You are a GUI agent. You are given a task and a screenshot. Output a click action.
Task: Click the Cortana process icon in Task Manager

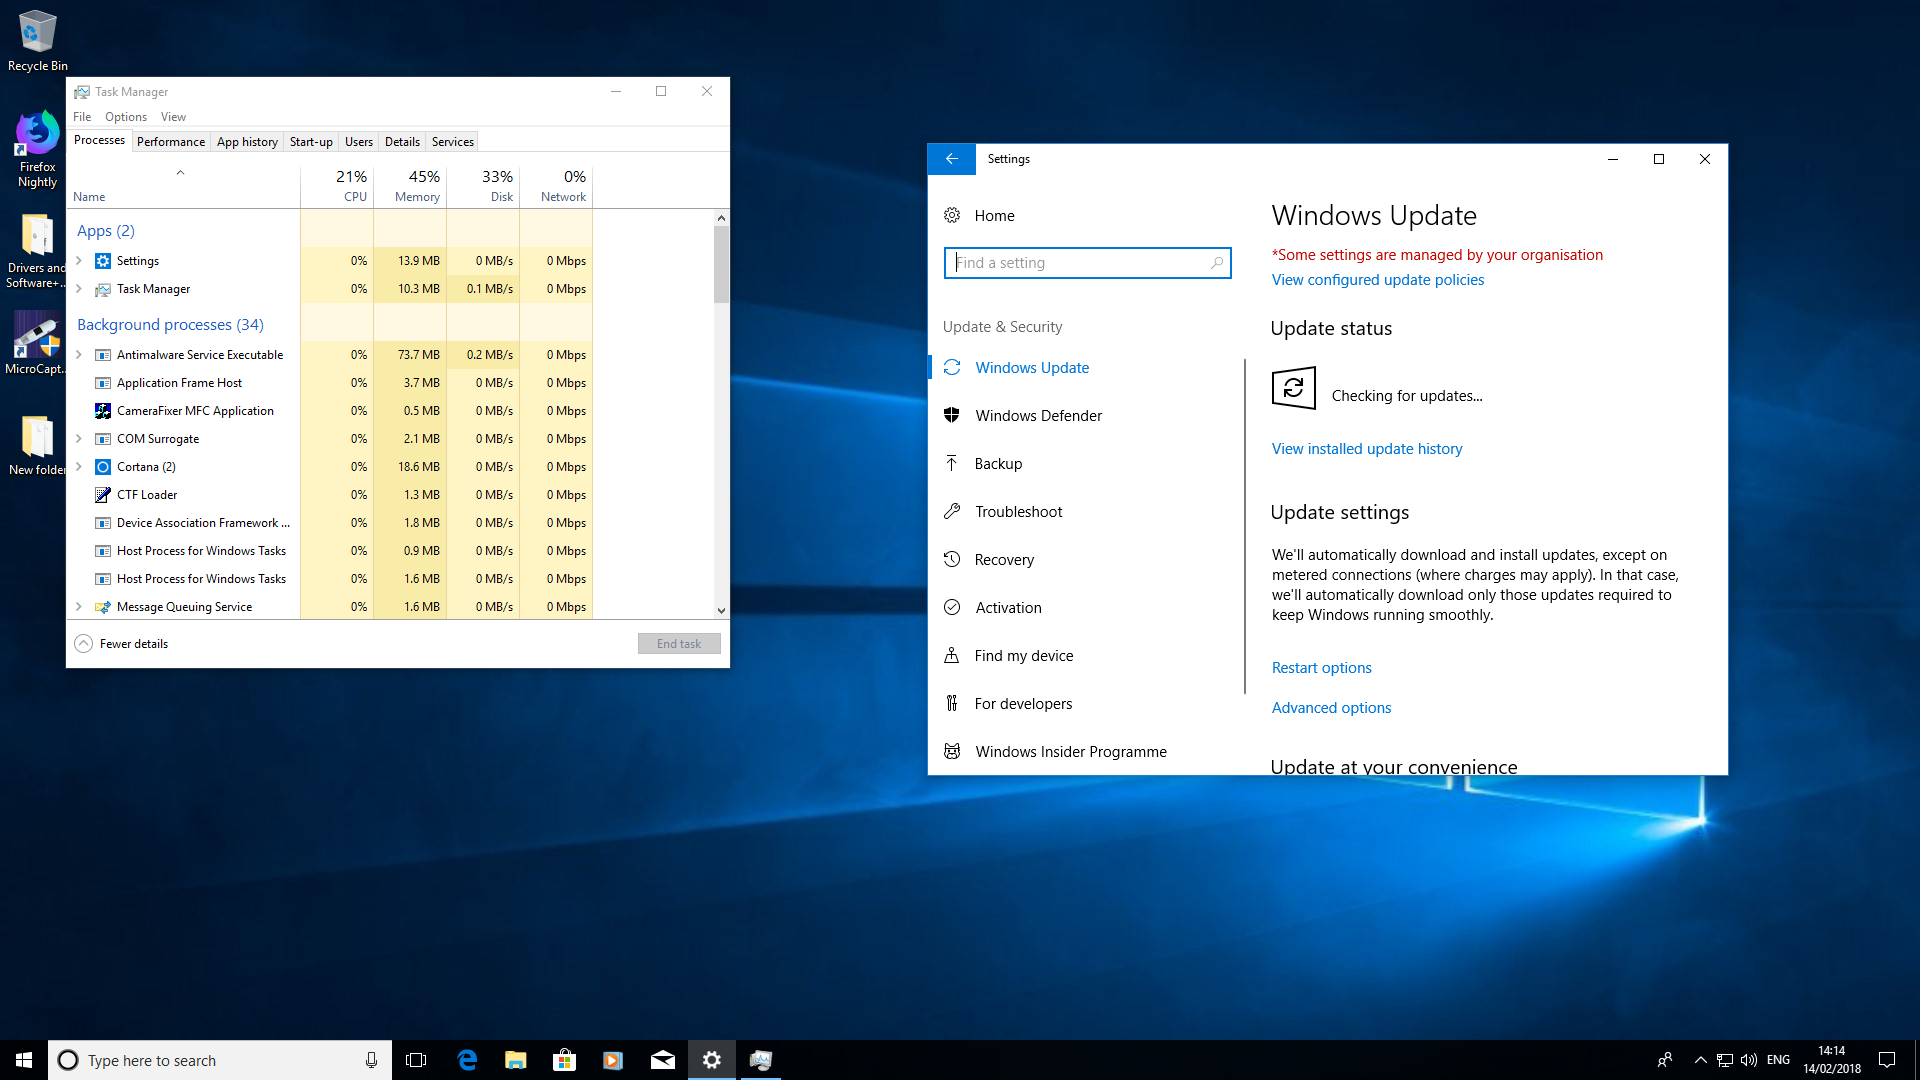103,467
